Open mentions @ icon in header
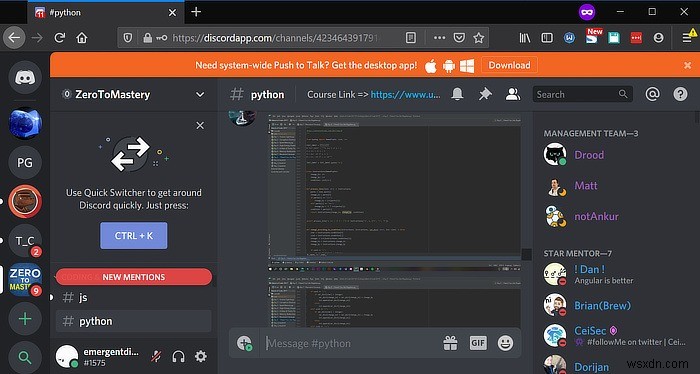The width and height of the screenshot is (700, 374). pyautogui.click(x=652, y=94)
